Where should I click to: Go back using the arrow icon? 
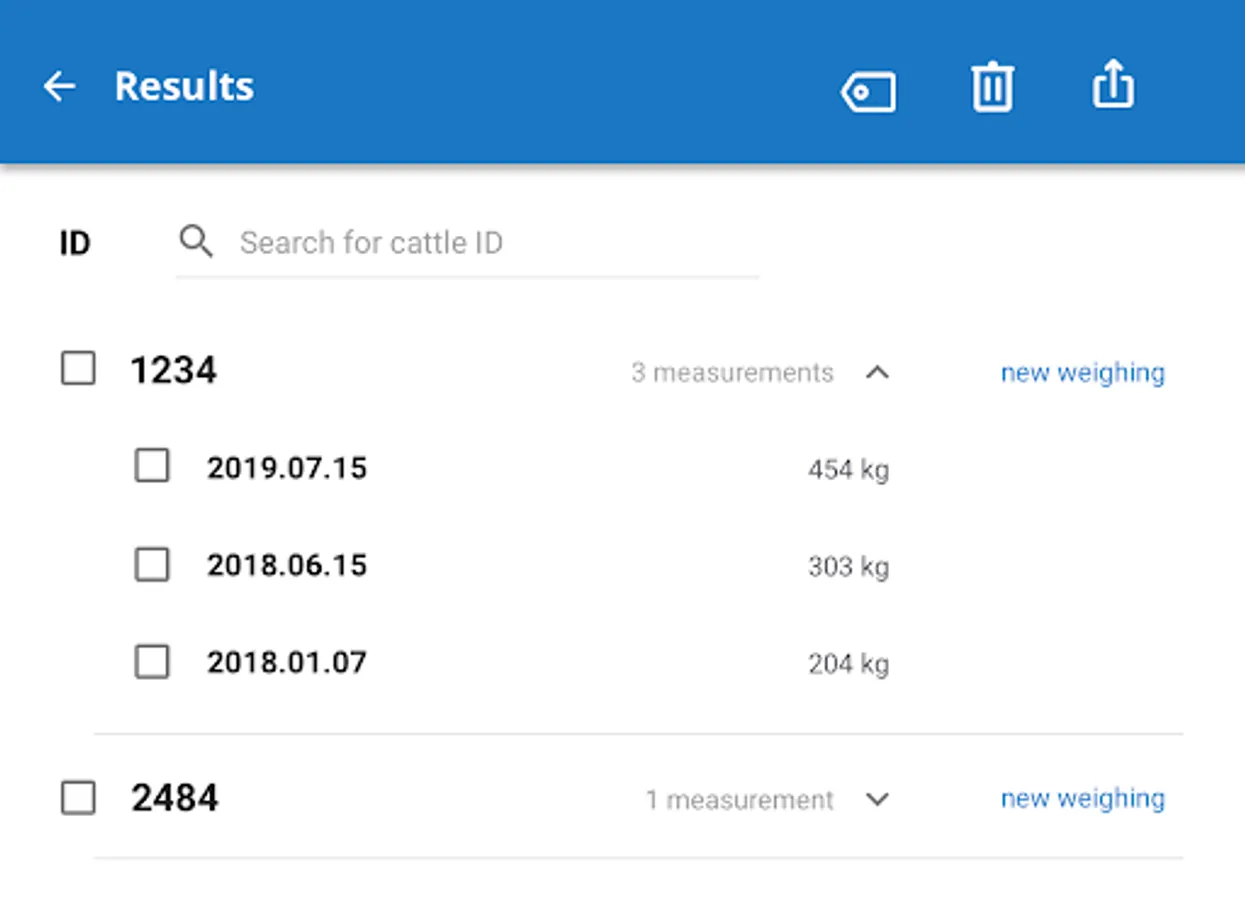(59, 87)
